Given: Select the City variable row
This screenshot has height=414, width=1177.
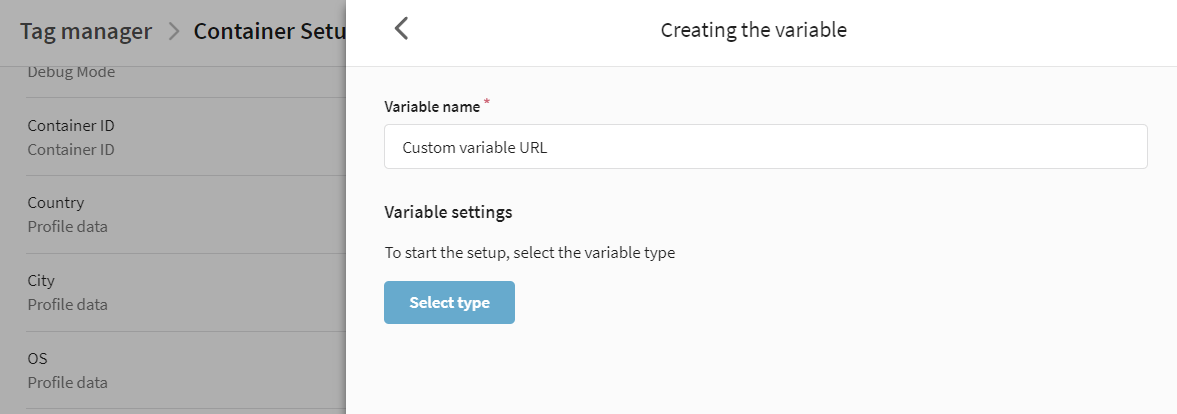Looking at the screenshot, I should tap(186, 292).
